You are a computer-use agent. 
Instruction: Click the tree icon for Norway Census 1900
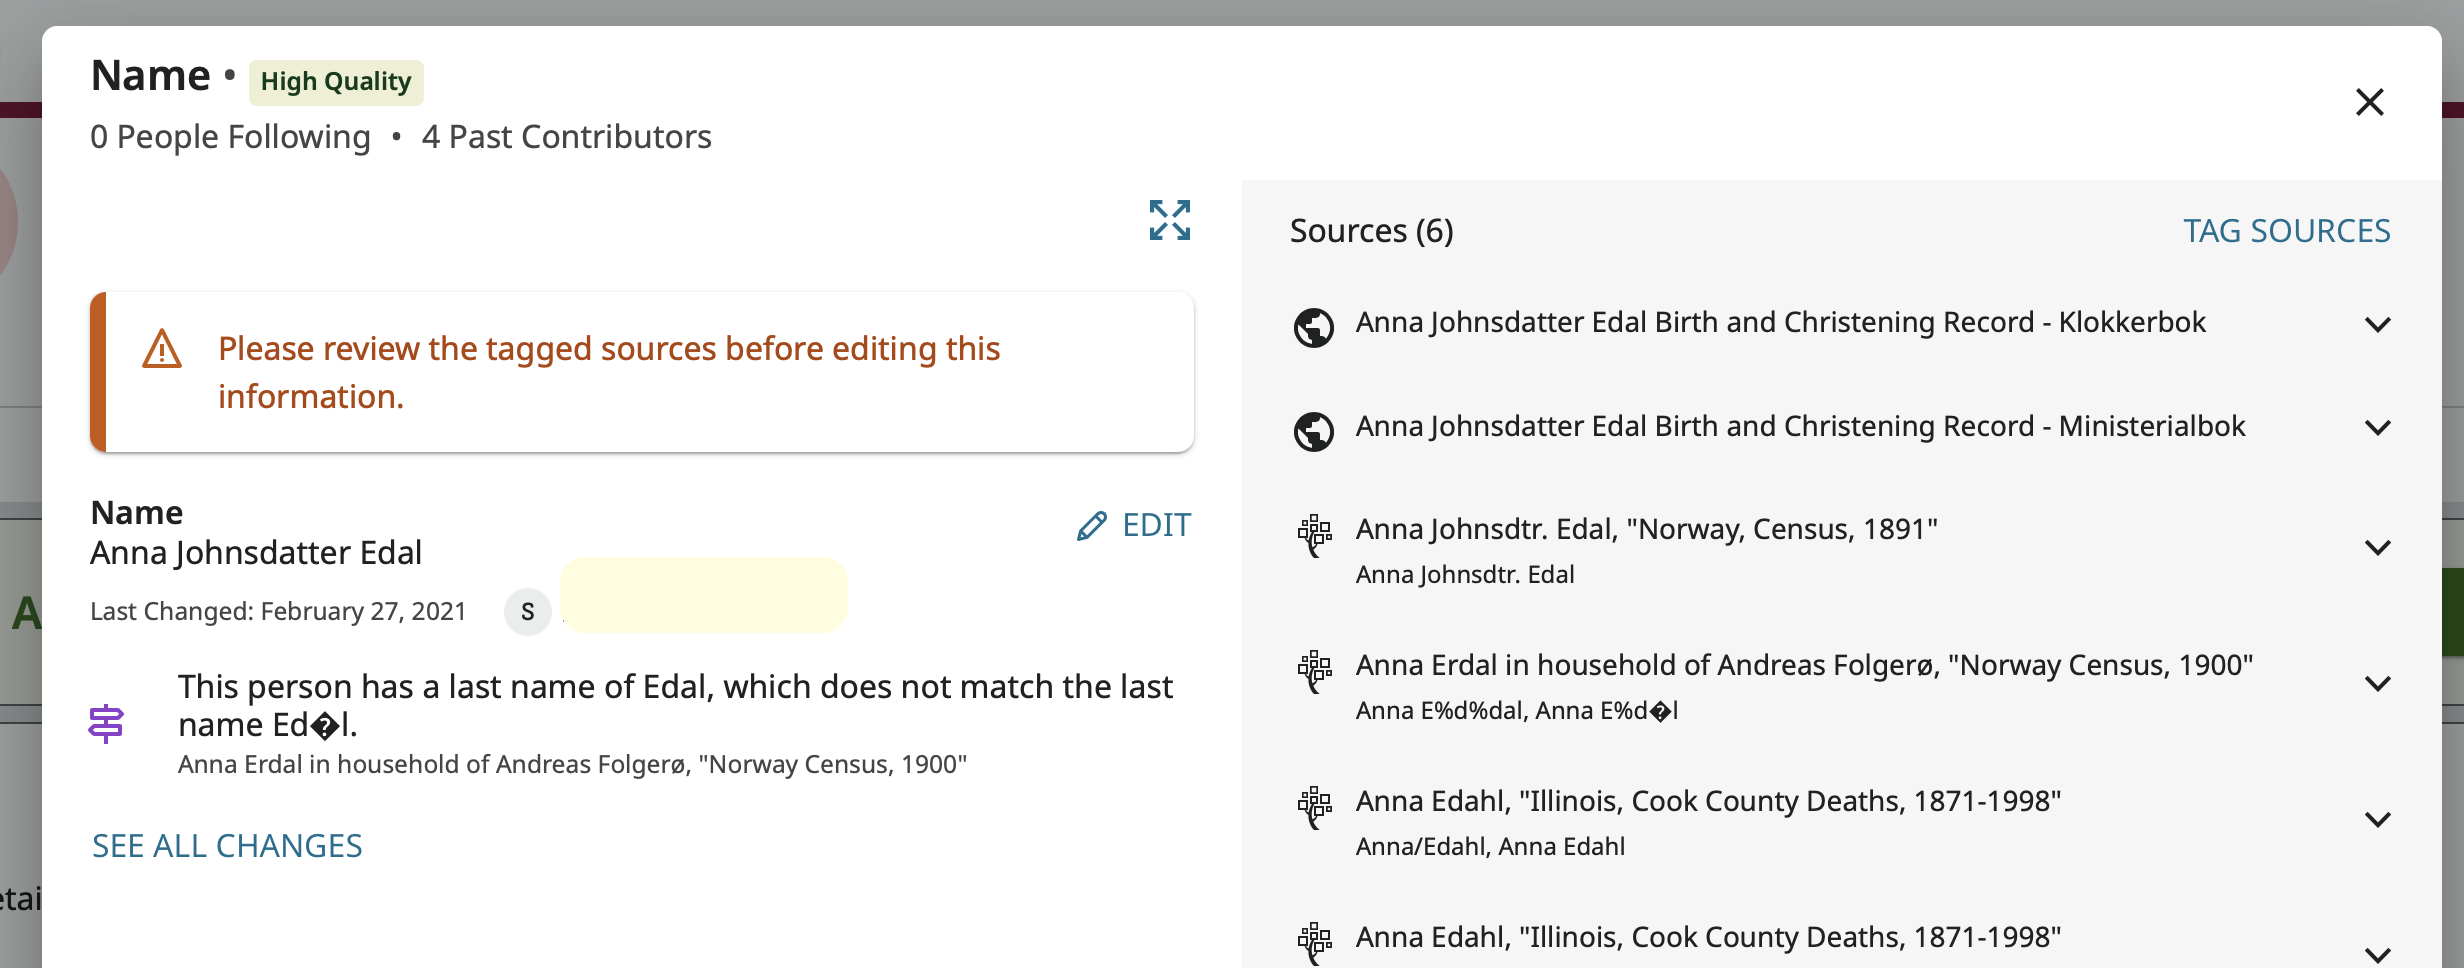1314,671
